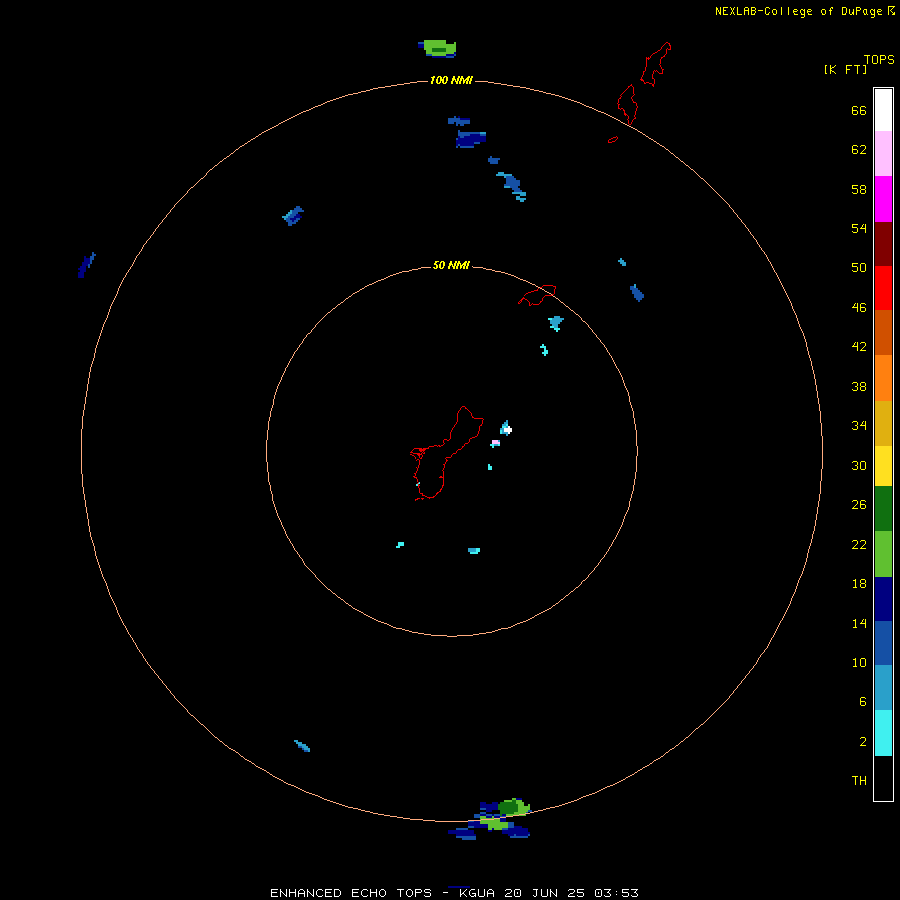Click the orange 42 K FT legend swatch
The height and width of the screenshot is (900, 900).
click(x=883, y=378)
